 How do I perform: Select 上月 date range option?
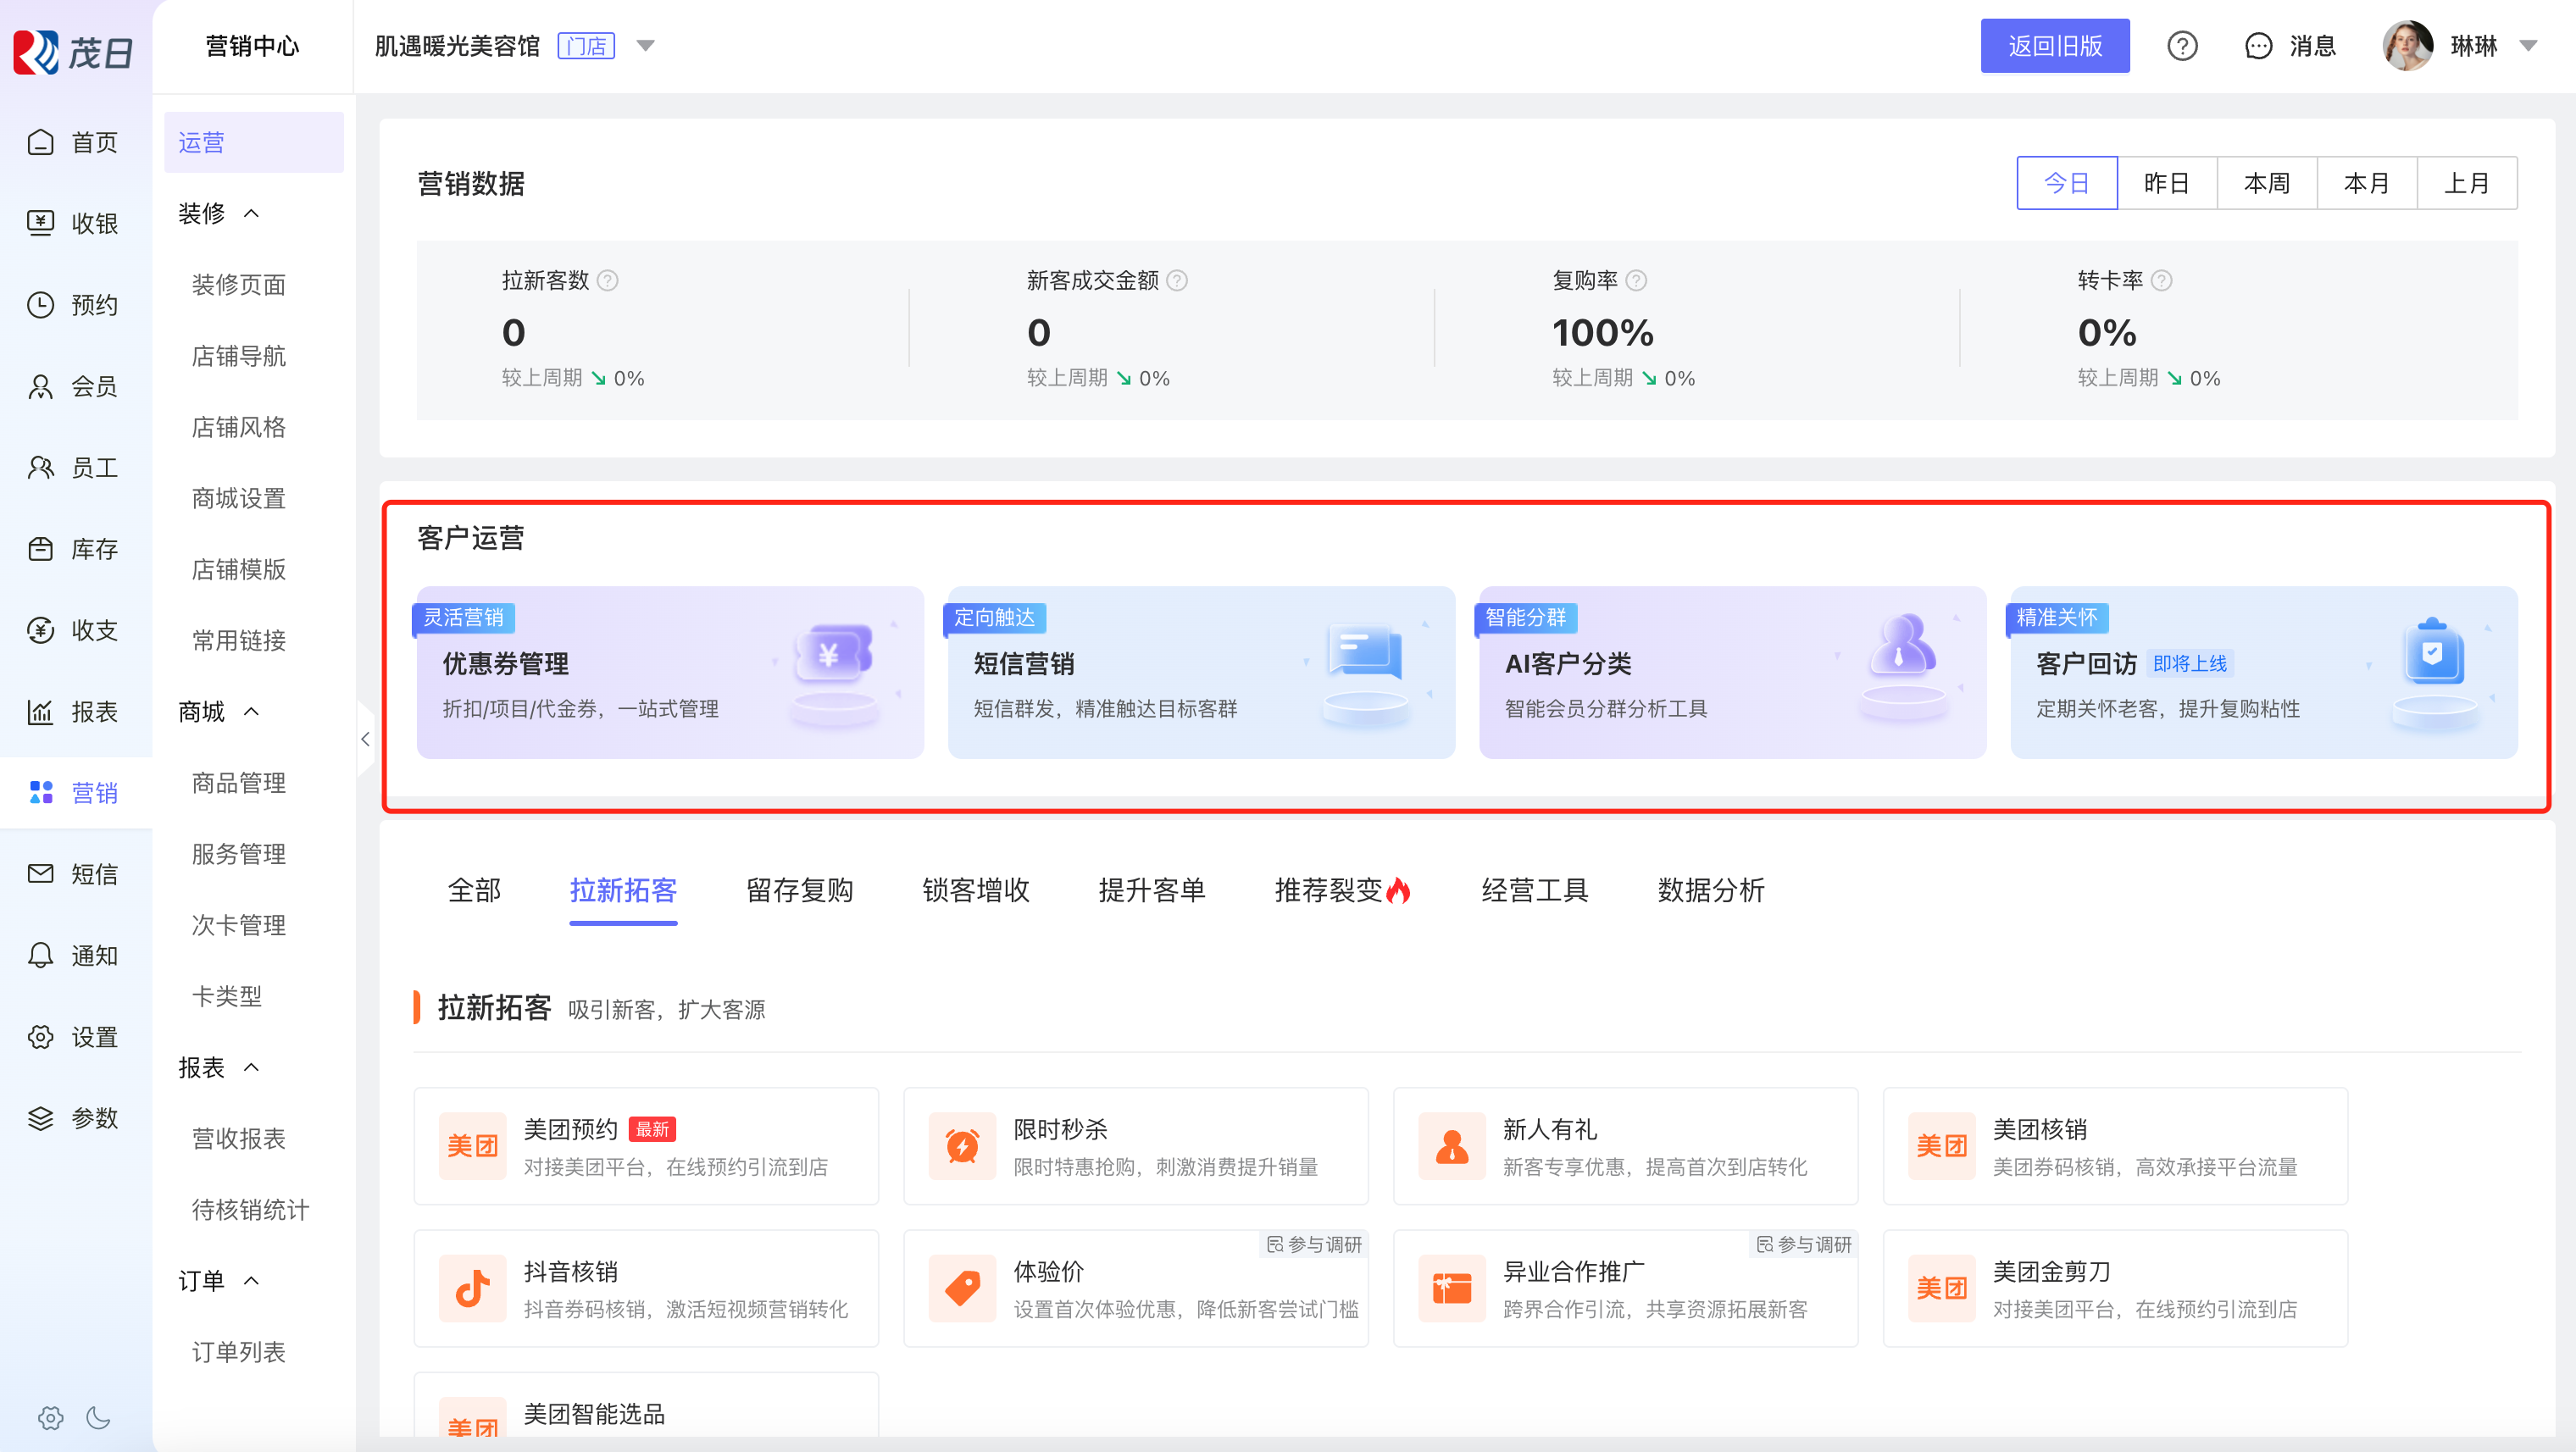(2466, 183)
